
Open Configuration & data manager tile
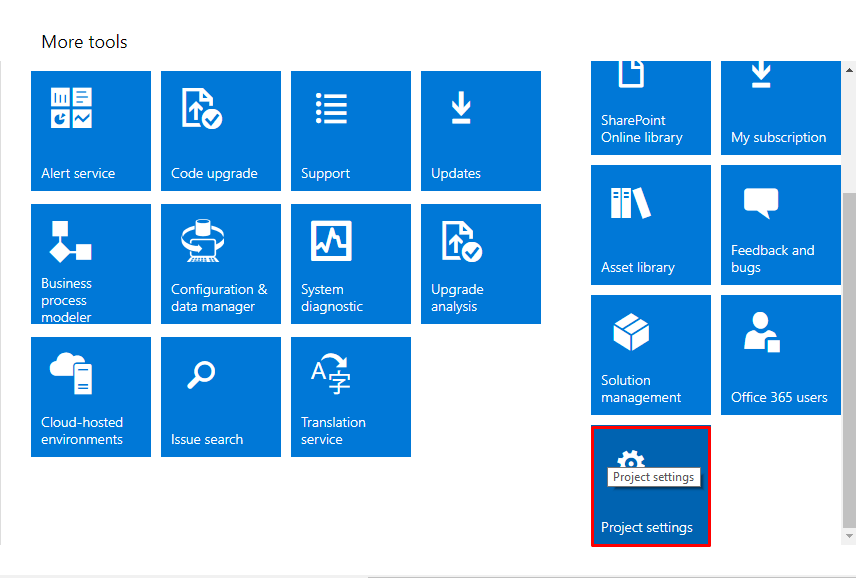coord(221,264)
